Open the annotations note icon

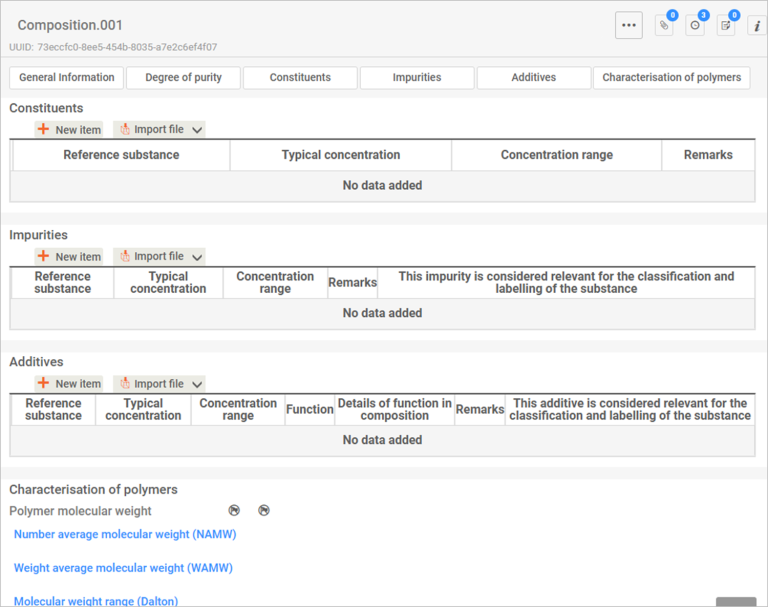pyautogui.click(x=726, y=25)
